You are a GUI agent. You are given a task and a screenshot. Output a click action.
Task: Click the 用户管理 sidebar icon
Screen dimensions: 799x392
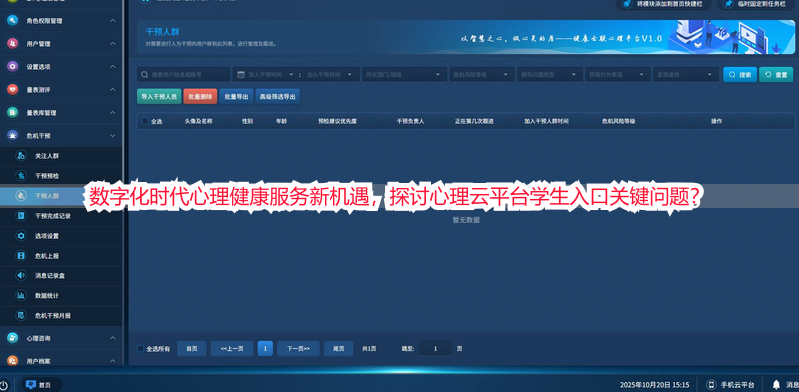(13, 44)
